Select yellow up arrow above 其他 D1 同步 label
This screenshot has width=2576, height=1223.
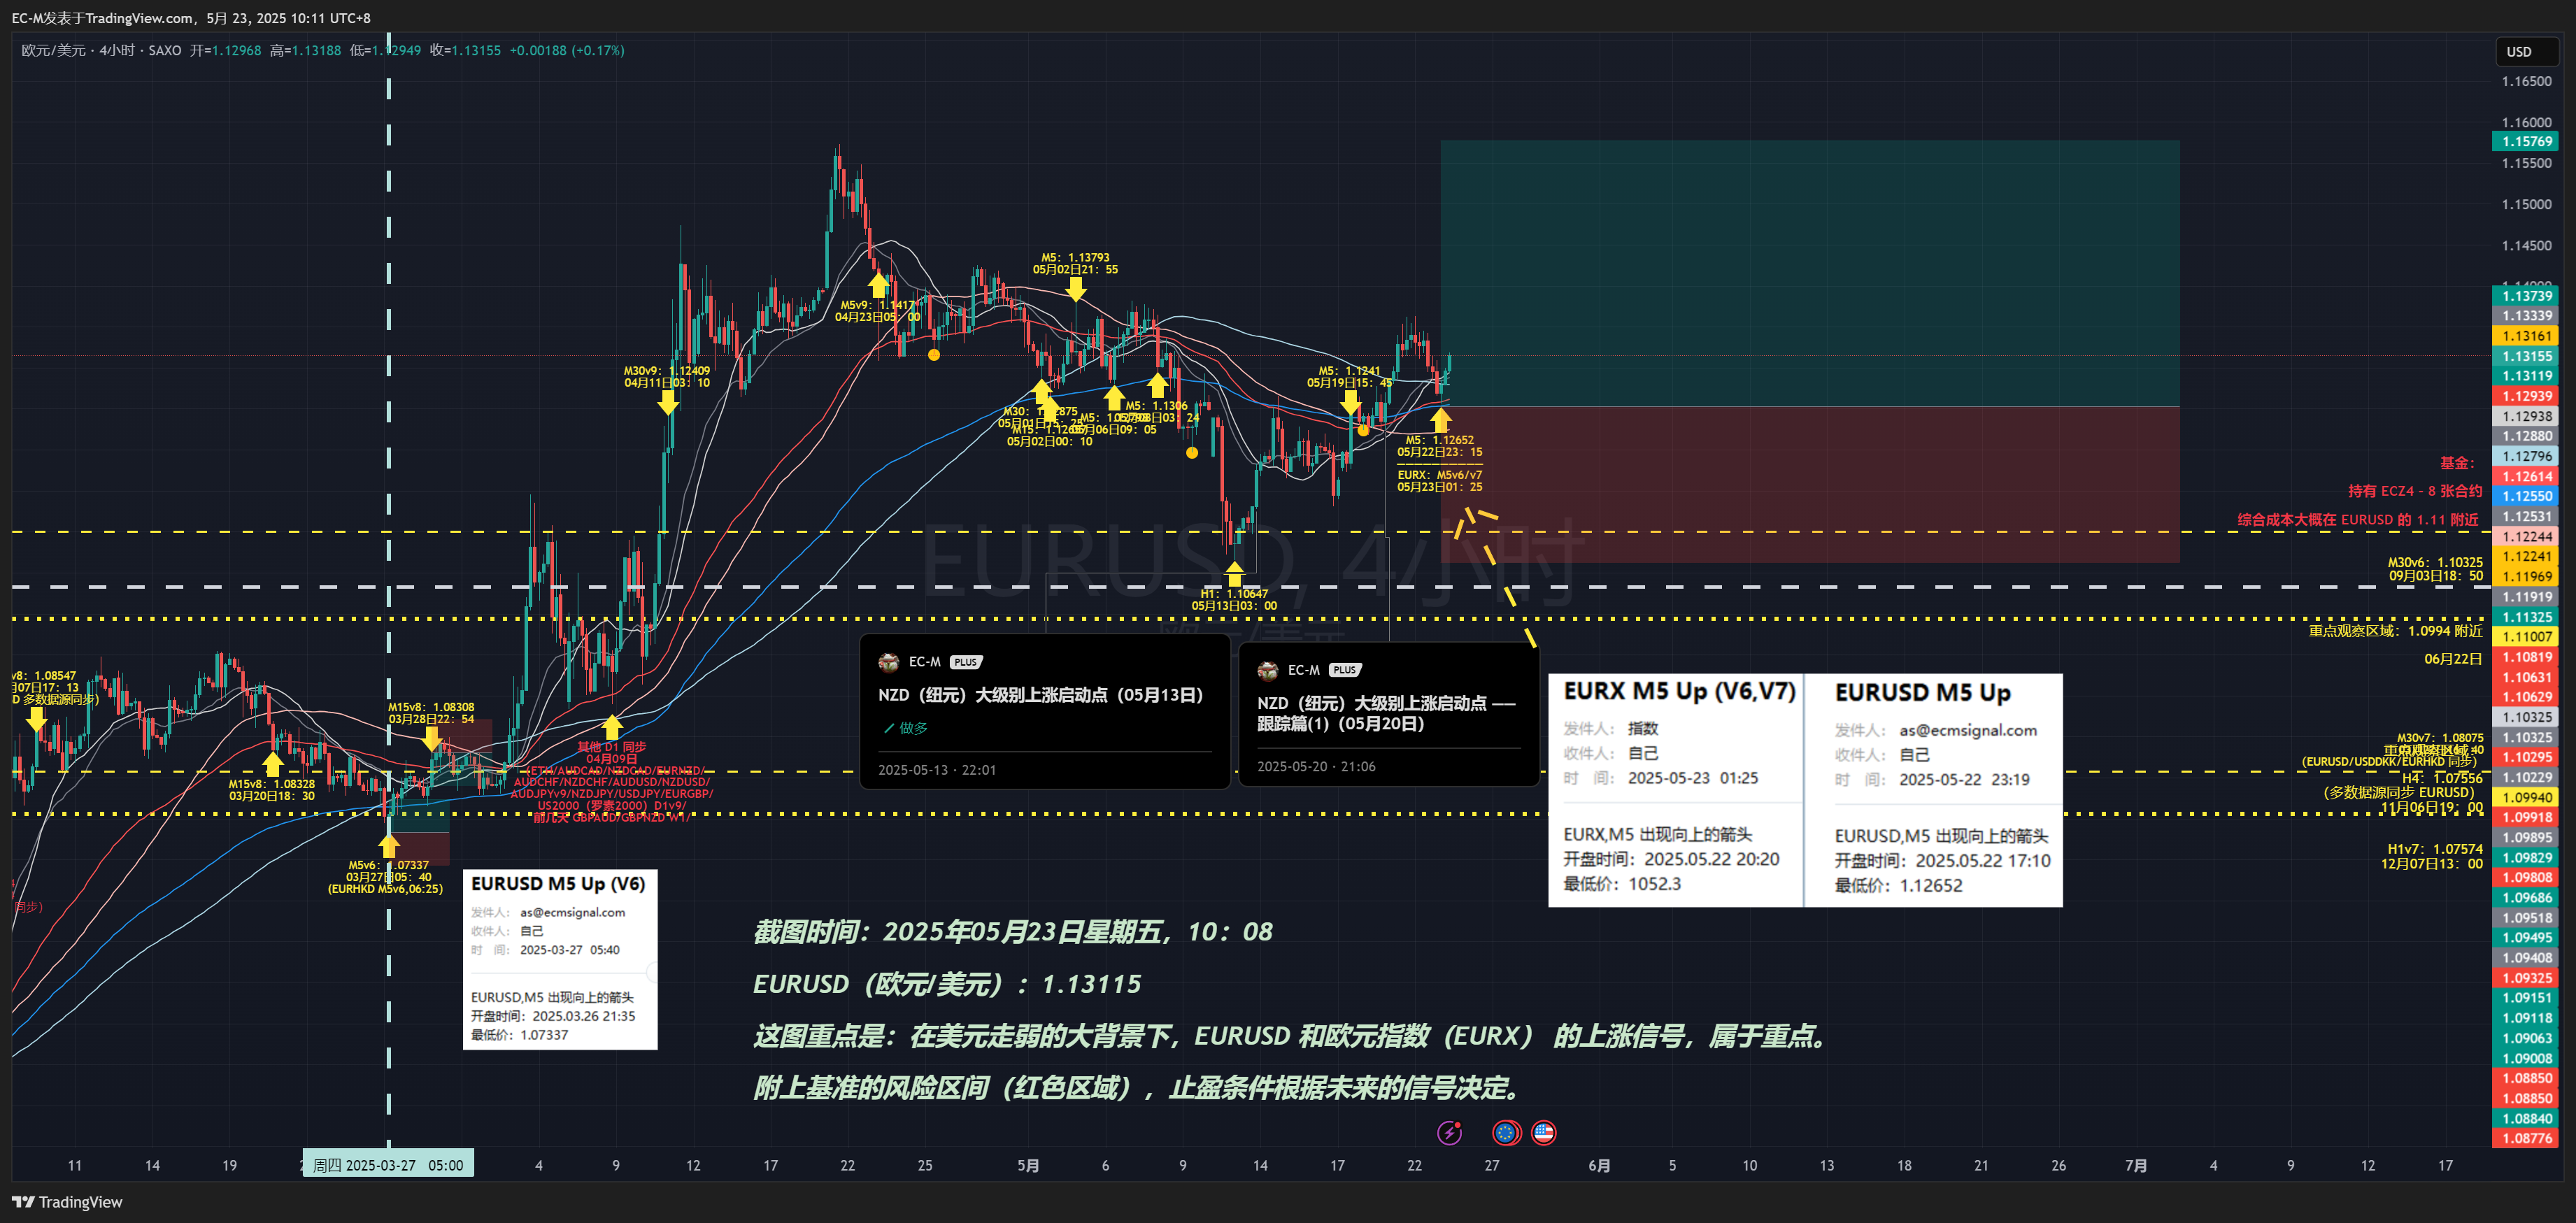612,727
